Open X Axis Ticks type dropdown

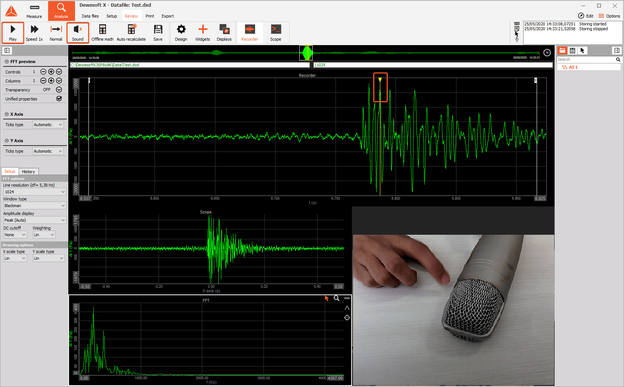coord(48,125)
